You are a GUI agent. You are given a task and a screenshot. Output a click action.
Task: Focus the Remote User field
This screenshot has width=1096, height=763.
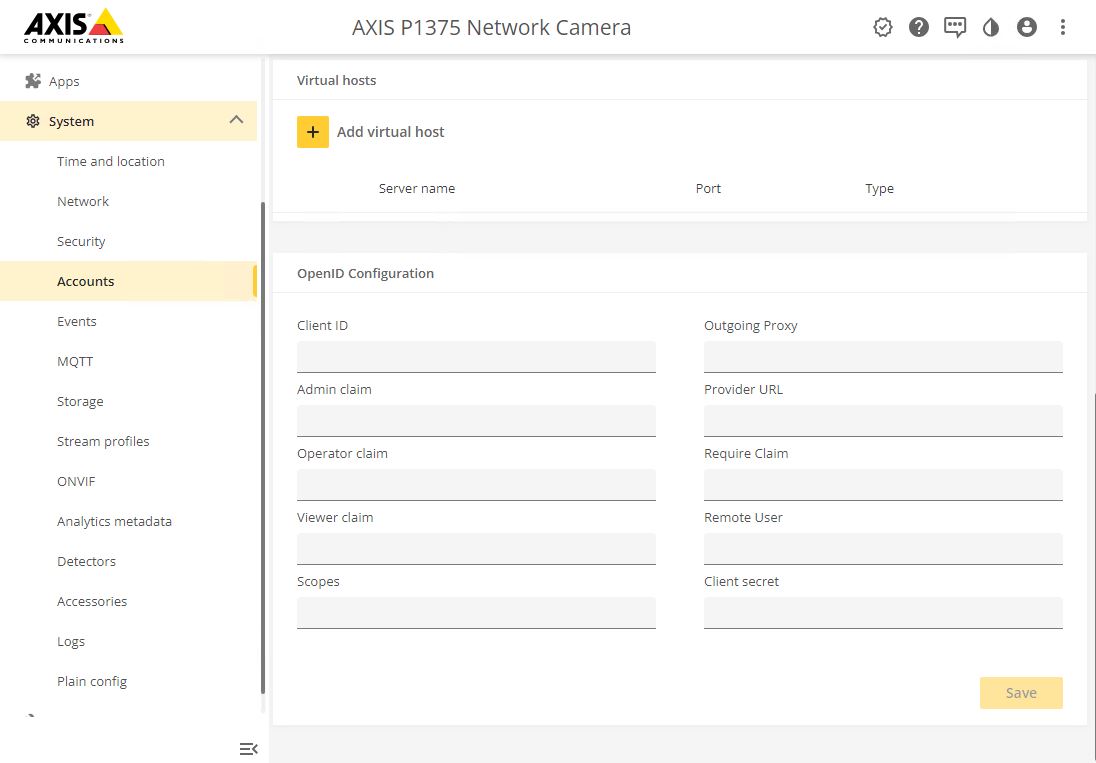tap(884, 549)
